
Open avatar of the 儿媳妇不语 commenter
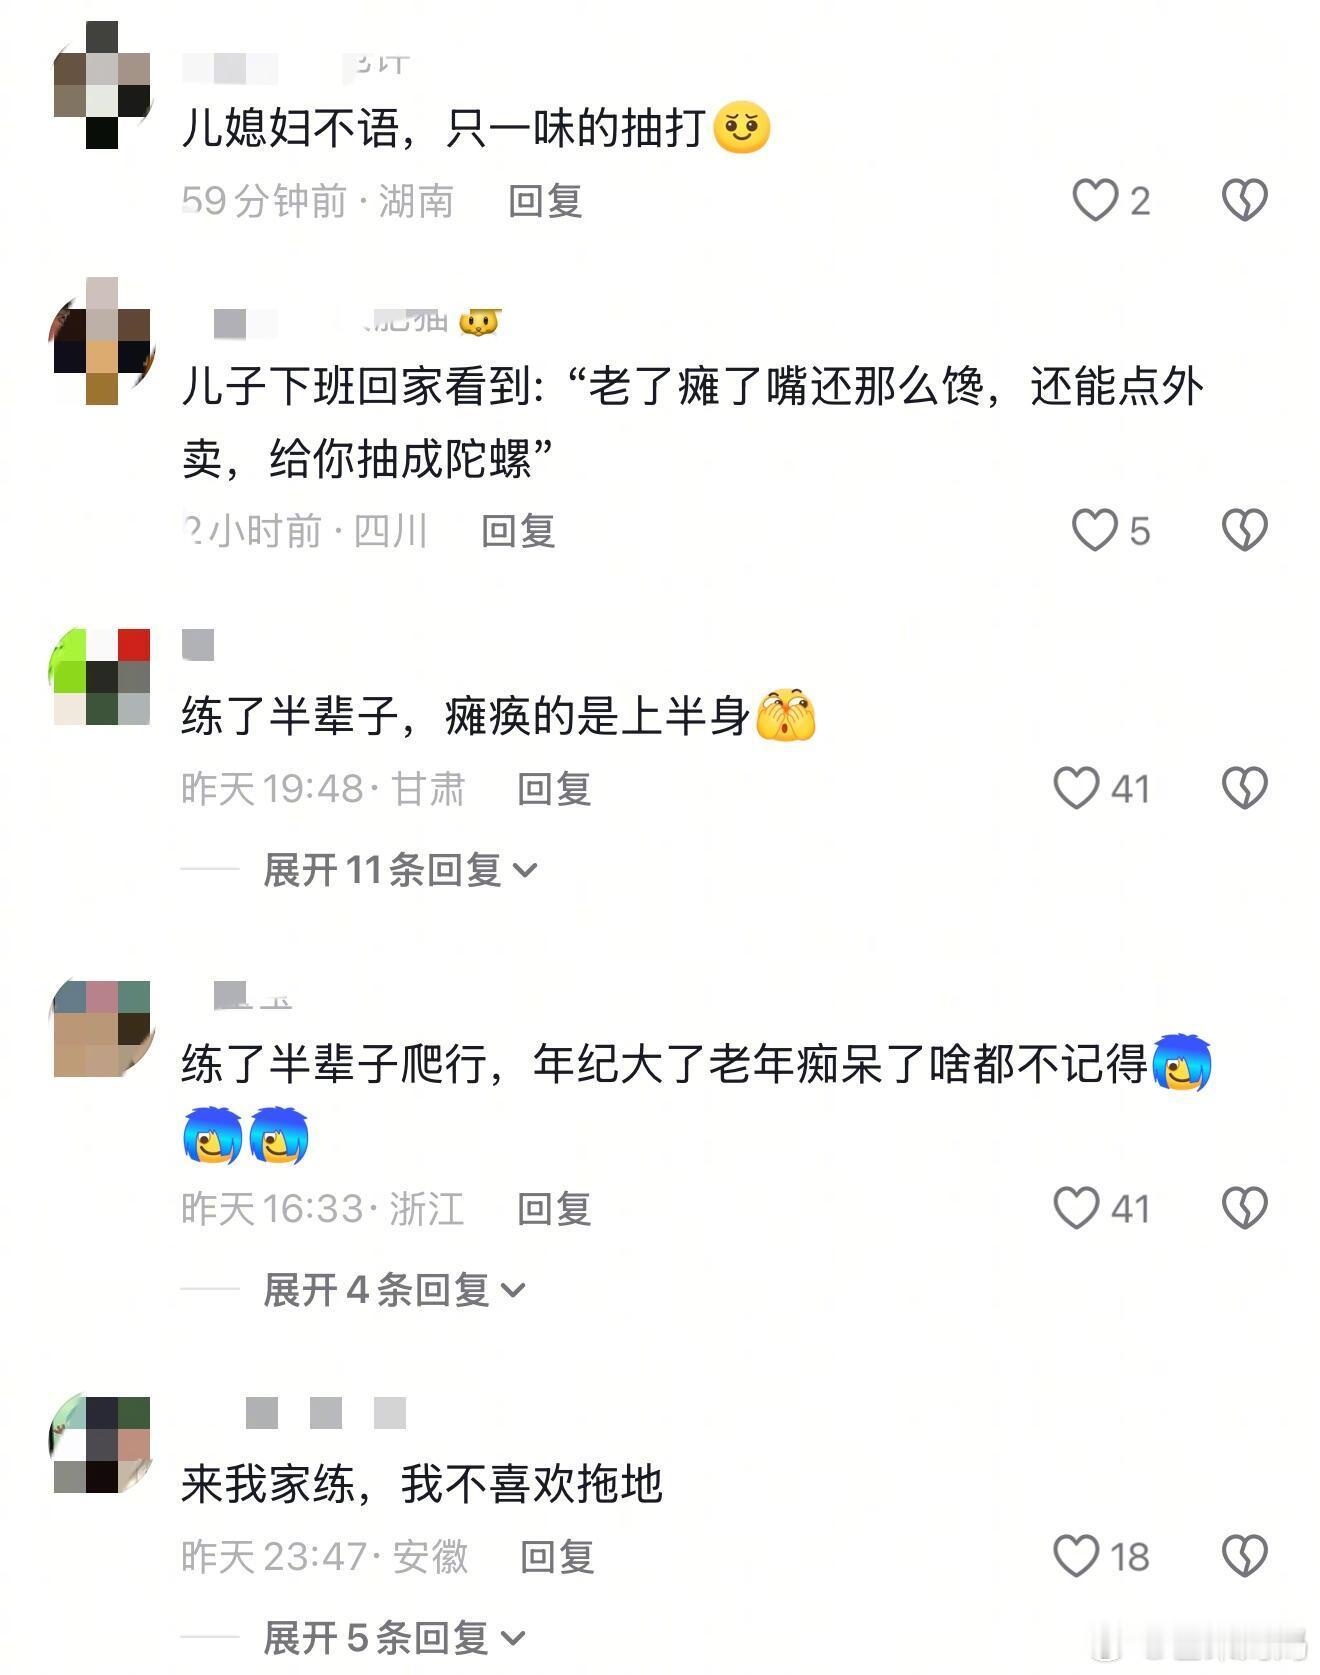point(102,85)
